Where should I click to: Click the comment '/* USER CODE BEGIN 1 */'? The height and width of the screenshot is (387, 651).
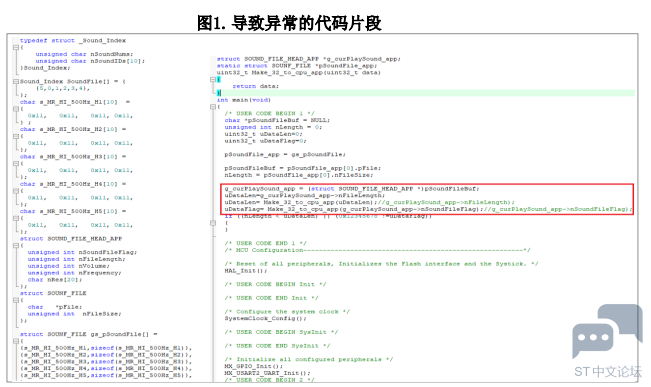(270, 113)
